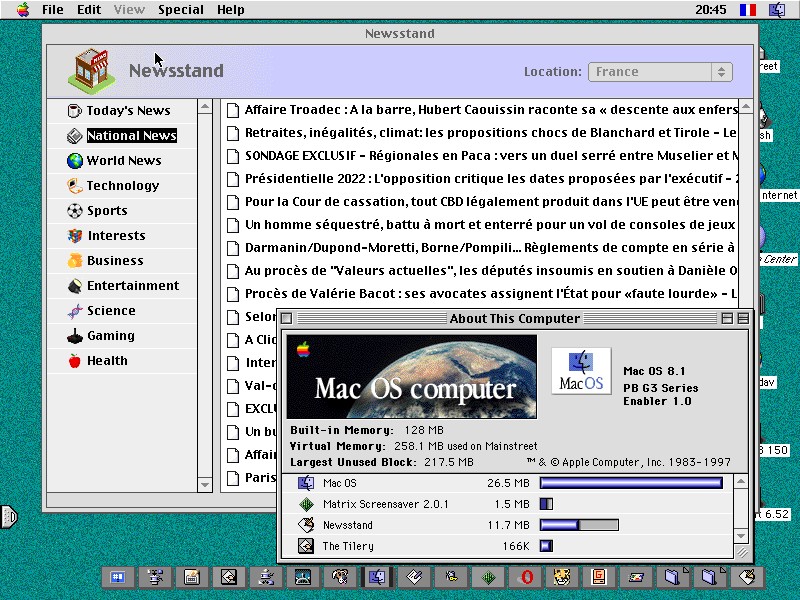The image size is (800, 600).
Task: Click the Newsstand window title bar
Action: (400, 34)
